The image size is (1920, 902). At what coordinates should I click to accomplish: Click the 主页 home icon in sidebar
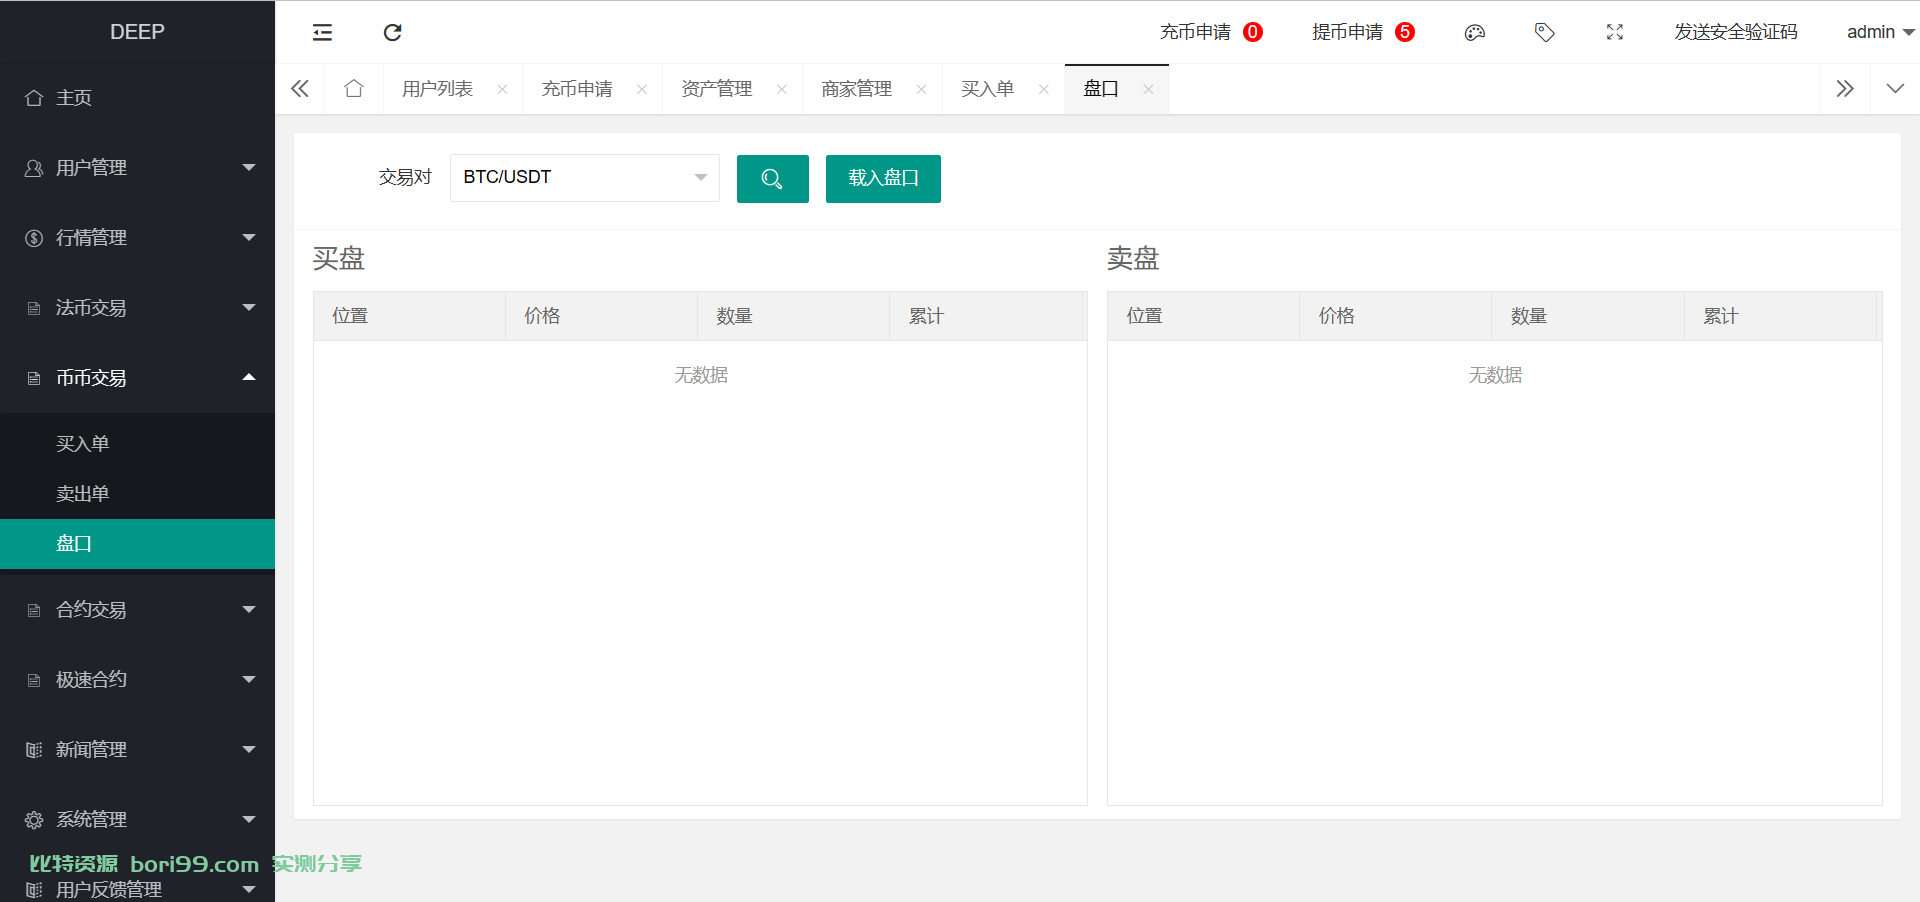point(34,98)
